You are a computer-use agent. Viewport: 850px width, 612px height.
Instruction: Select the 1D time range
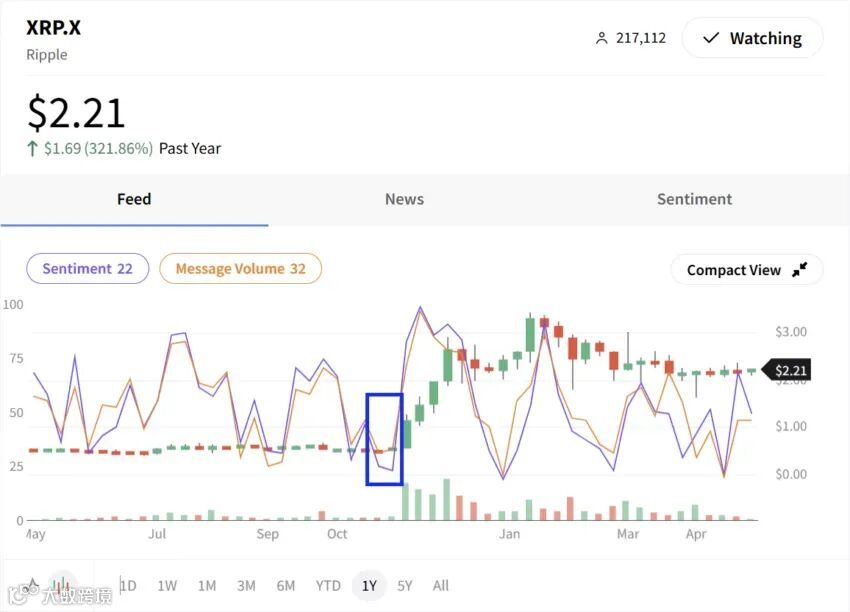pyautogui.click(x=128, y=585)
